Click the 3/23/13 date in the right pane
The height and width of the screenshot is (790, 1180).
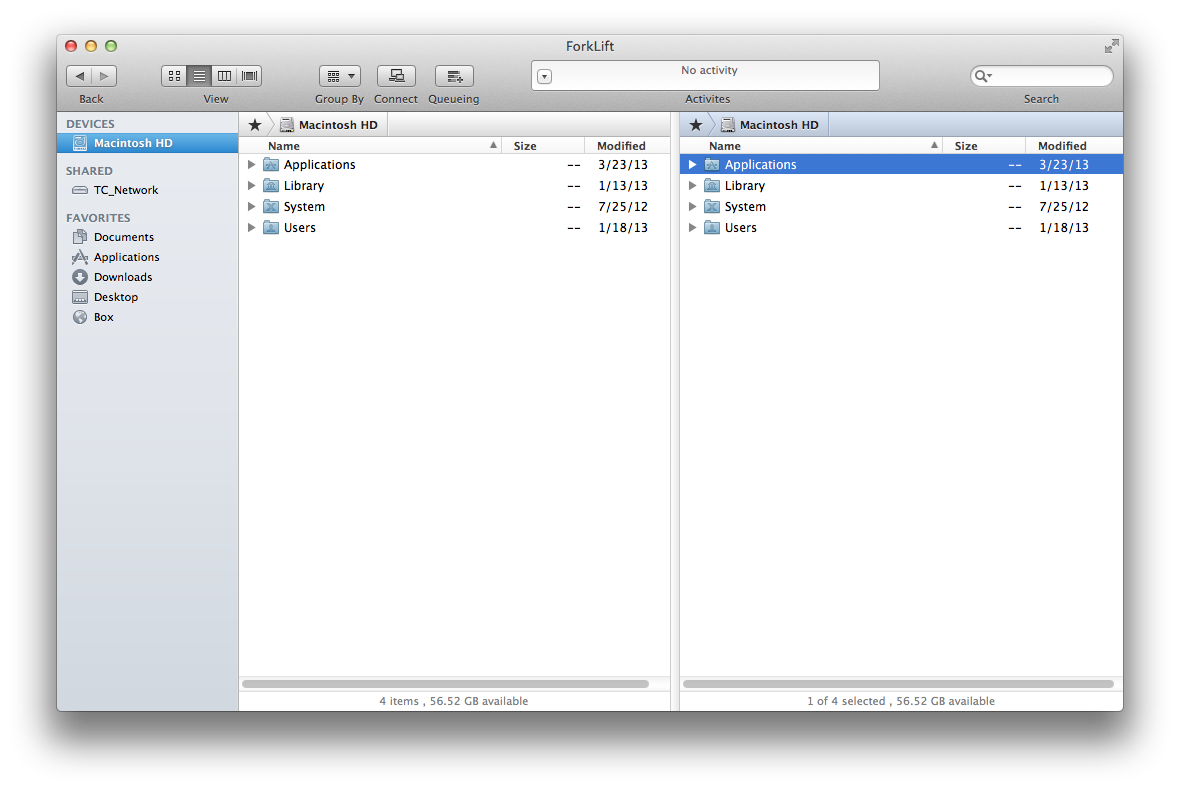(1063, 165)
